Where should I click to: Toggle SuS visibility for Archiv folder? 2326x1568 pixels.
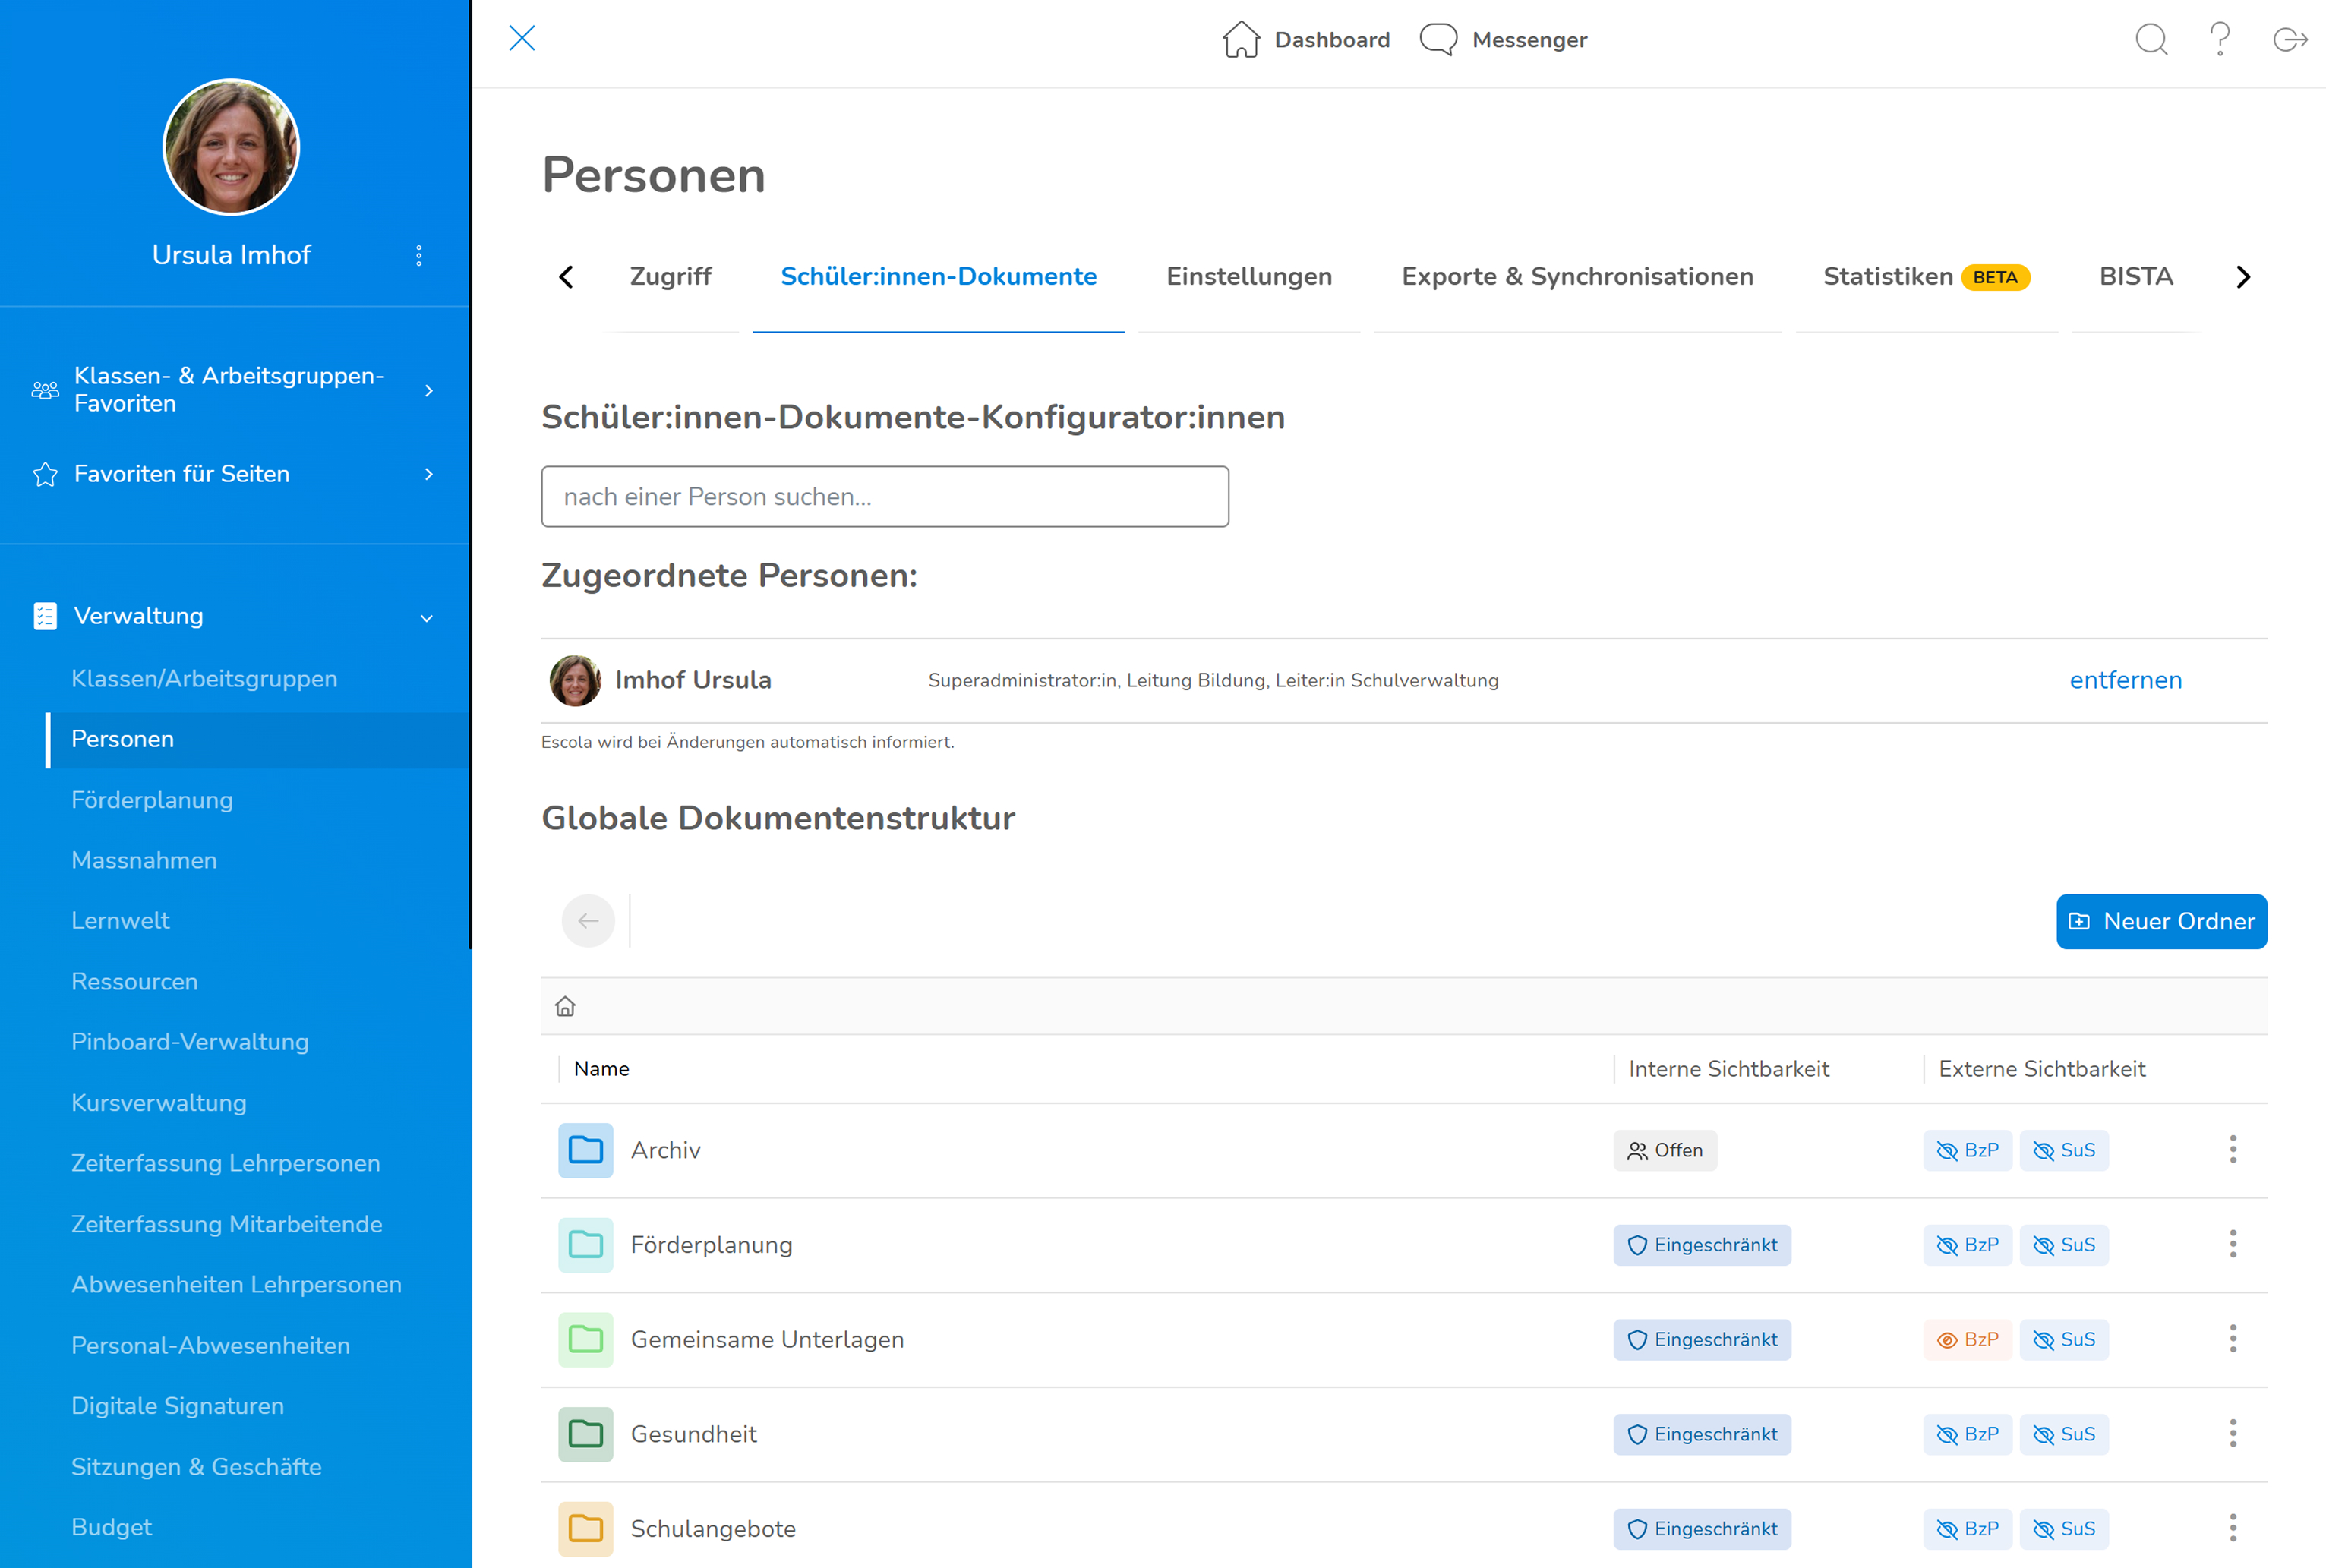pos(2063,1150)
